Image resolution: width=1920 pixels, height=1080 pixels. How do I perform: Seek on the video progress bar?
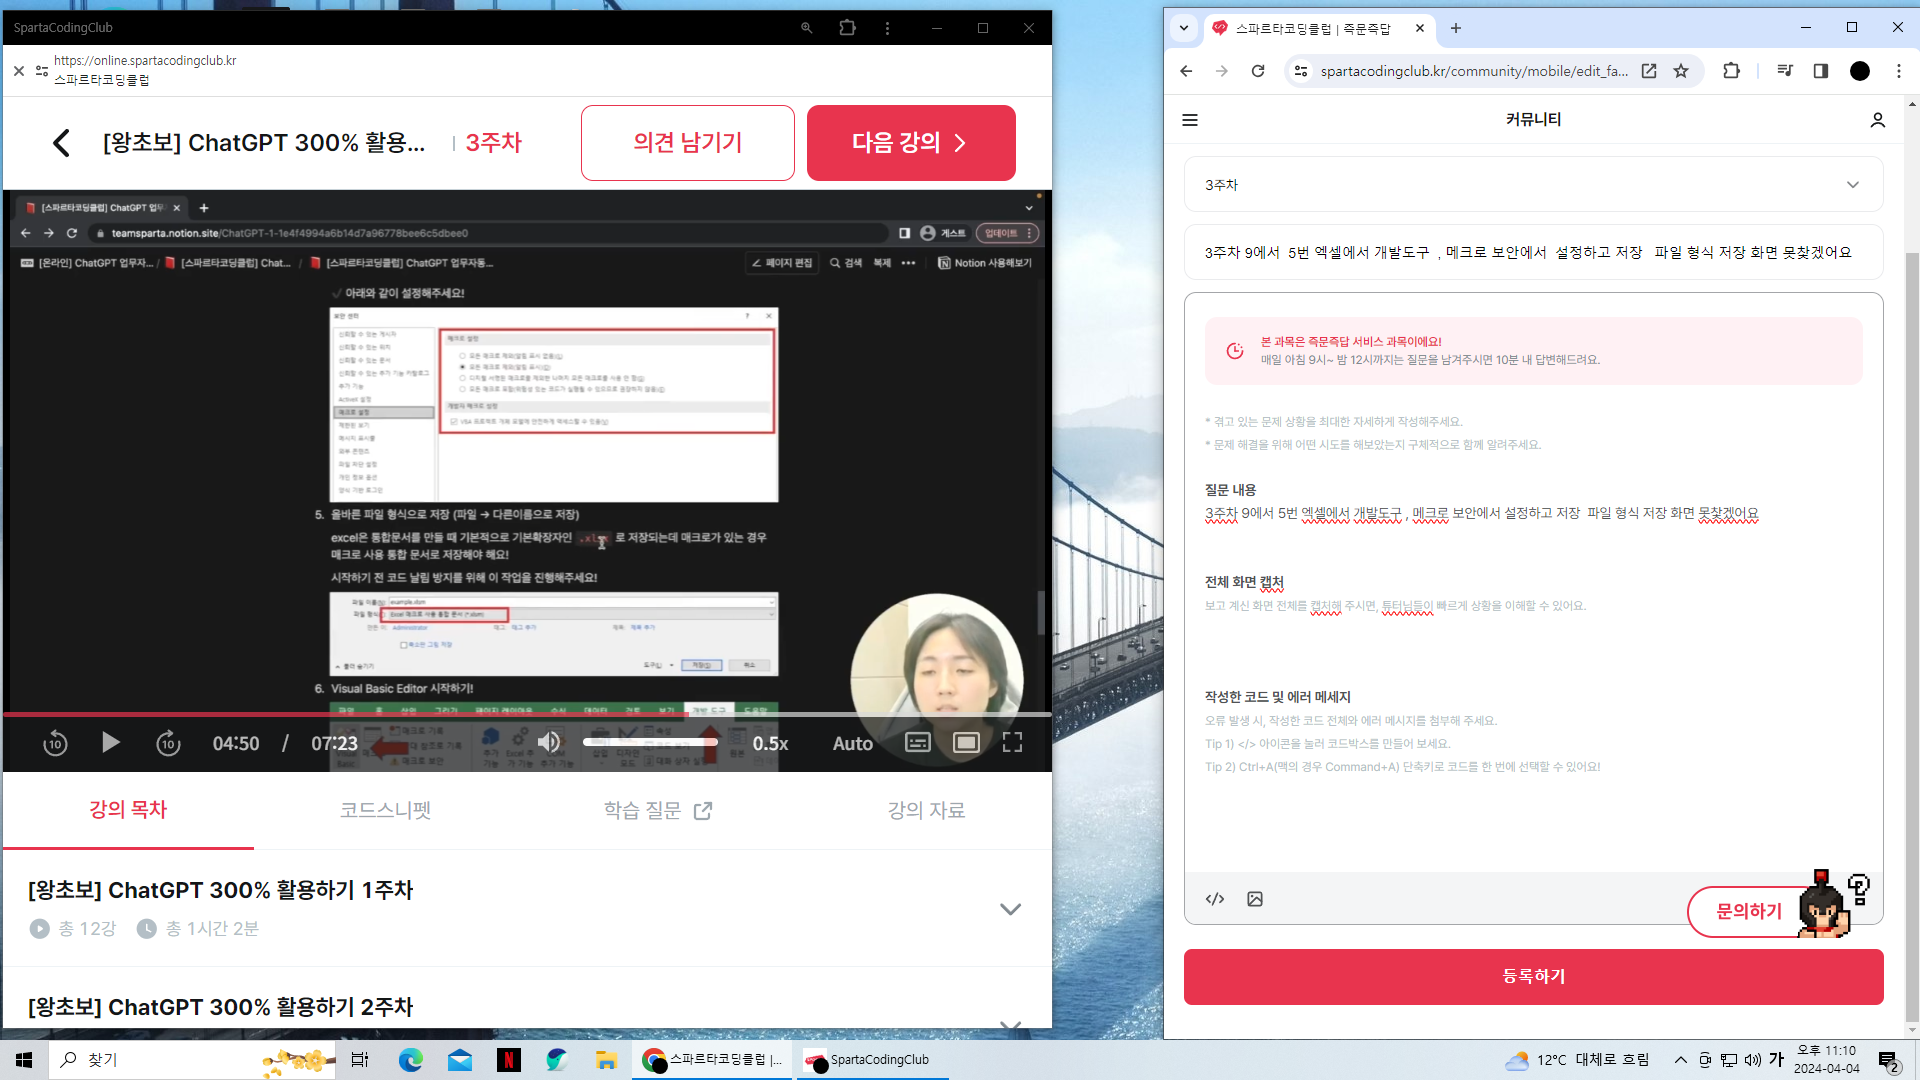pyautogui.click(x=527, y=714)
